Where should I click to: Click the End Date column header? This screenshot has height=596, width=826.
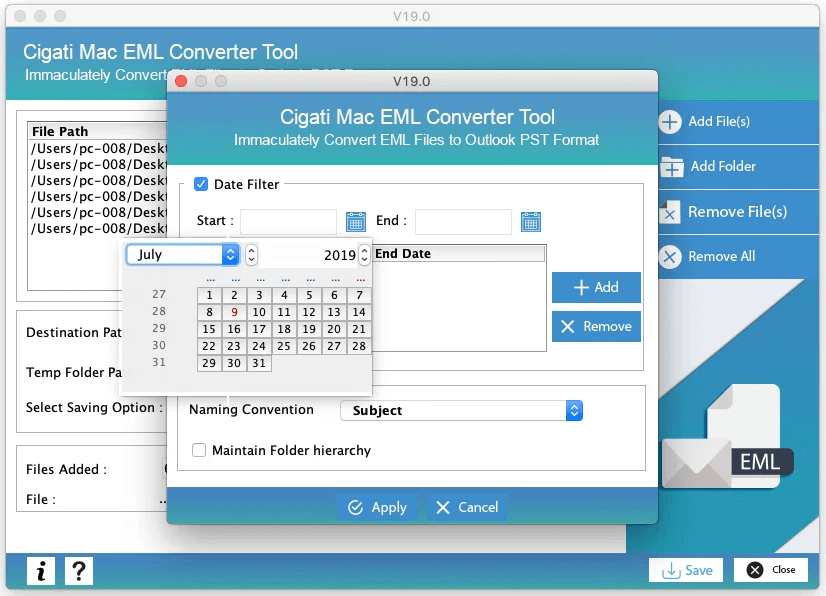pyautogui.click(x=459, y=253)
